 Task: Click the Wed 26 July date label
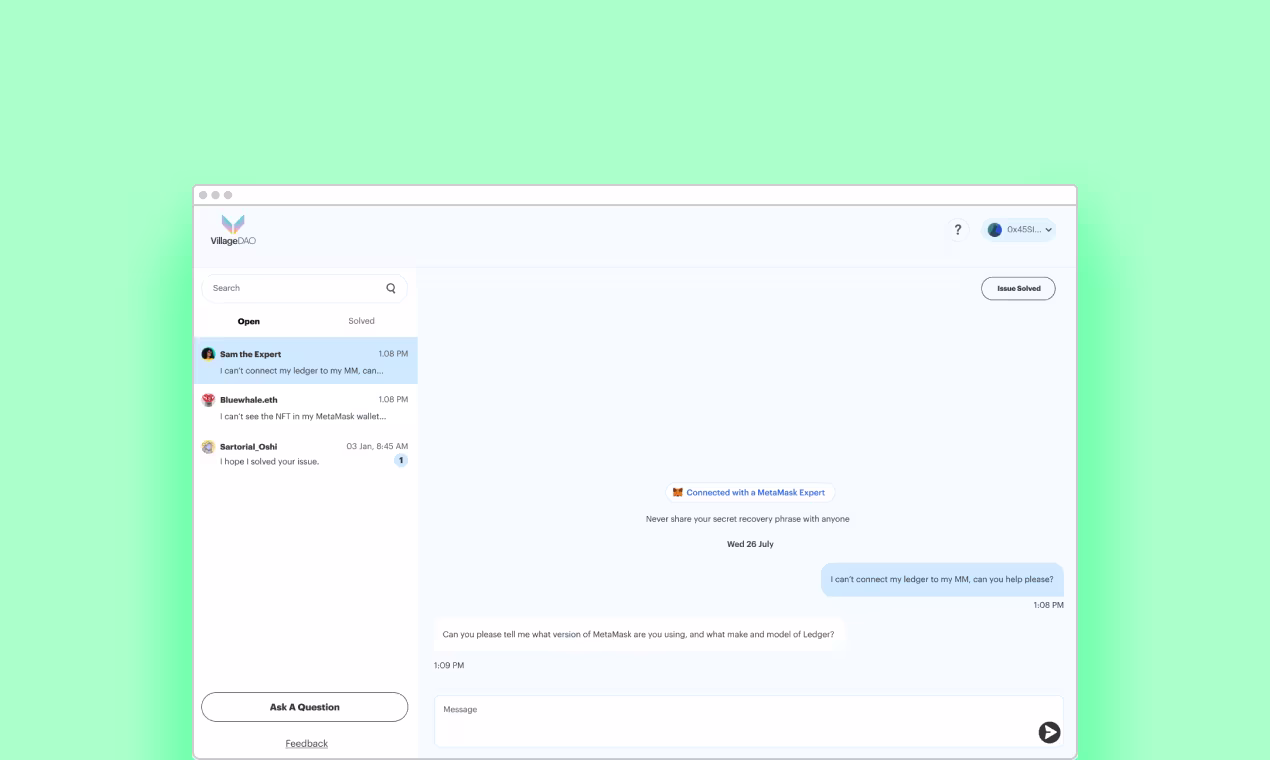[750, 544]
